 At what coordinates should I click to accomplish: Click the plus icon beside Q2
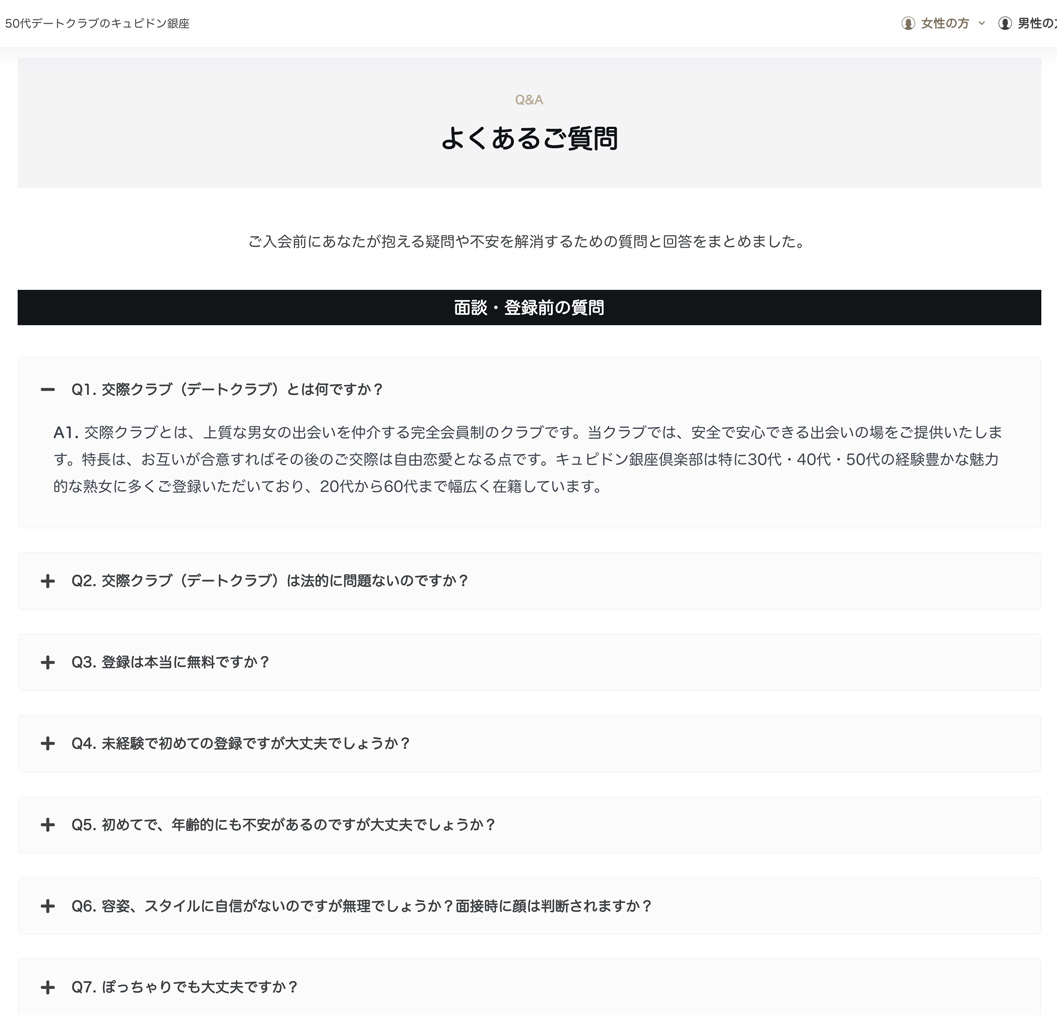pos(47,580)
